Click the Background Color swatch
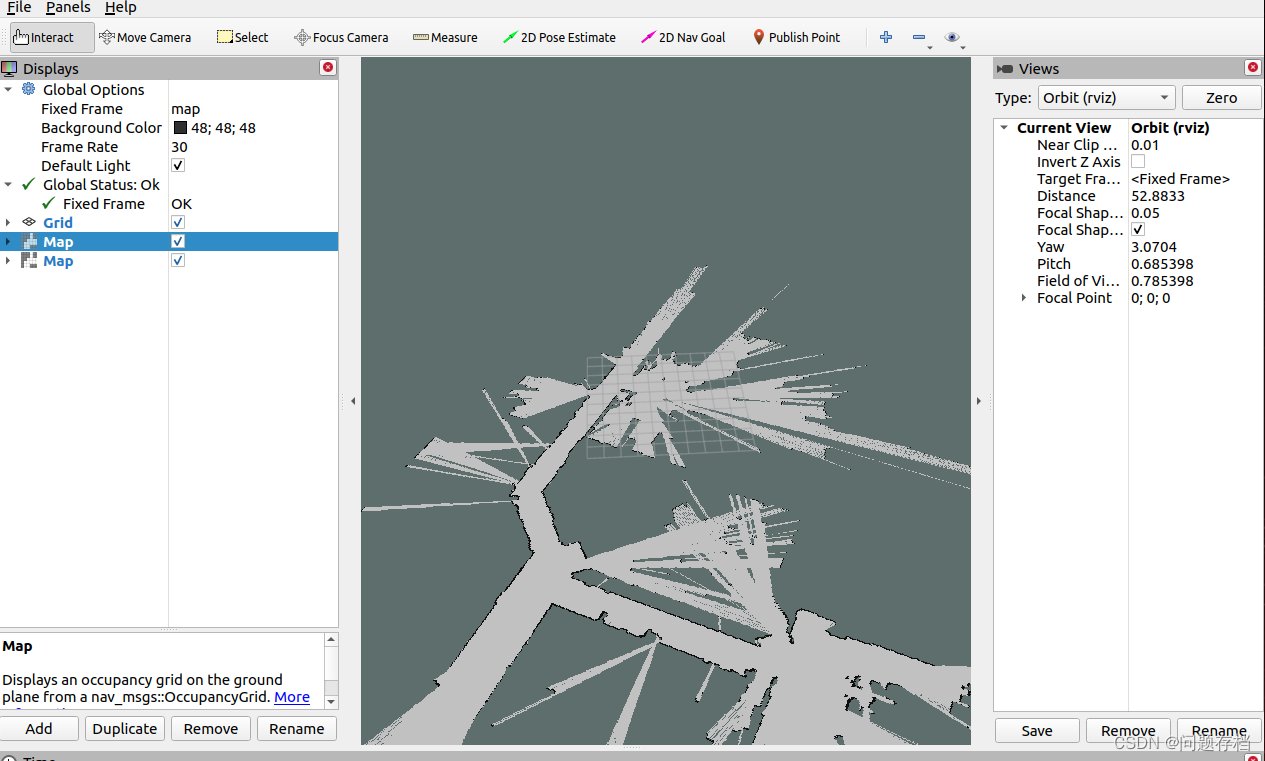This screenshot has width=1265, height=761. 180,127
